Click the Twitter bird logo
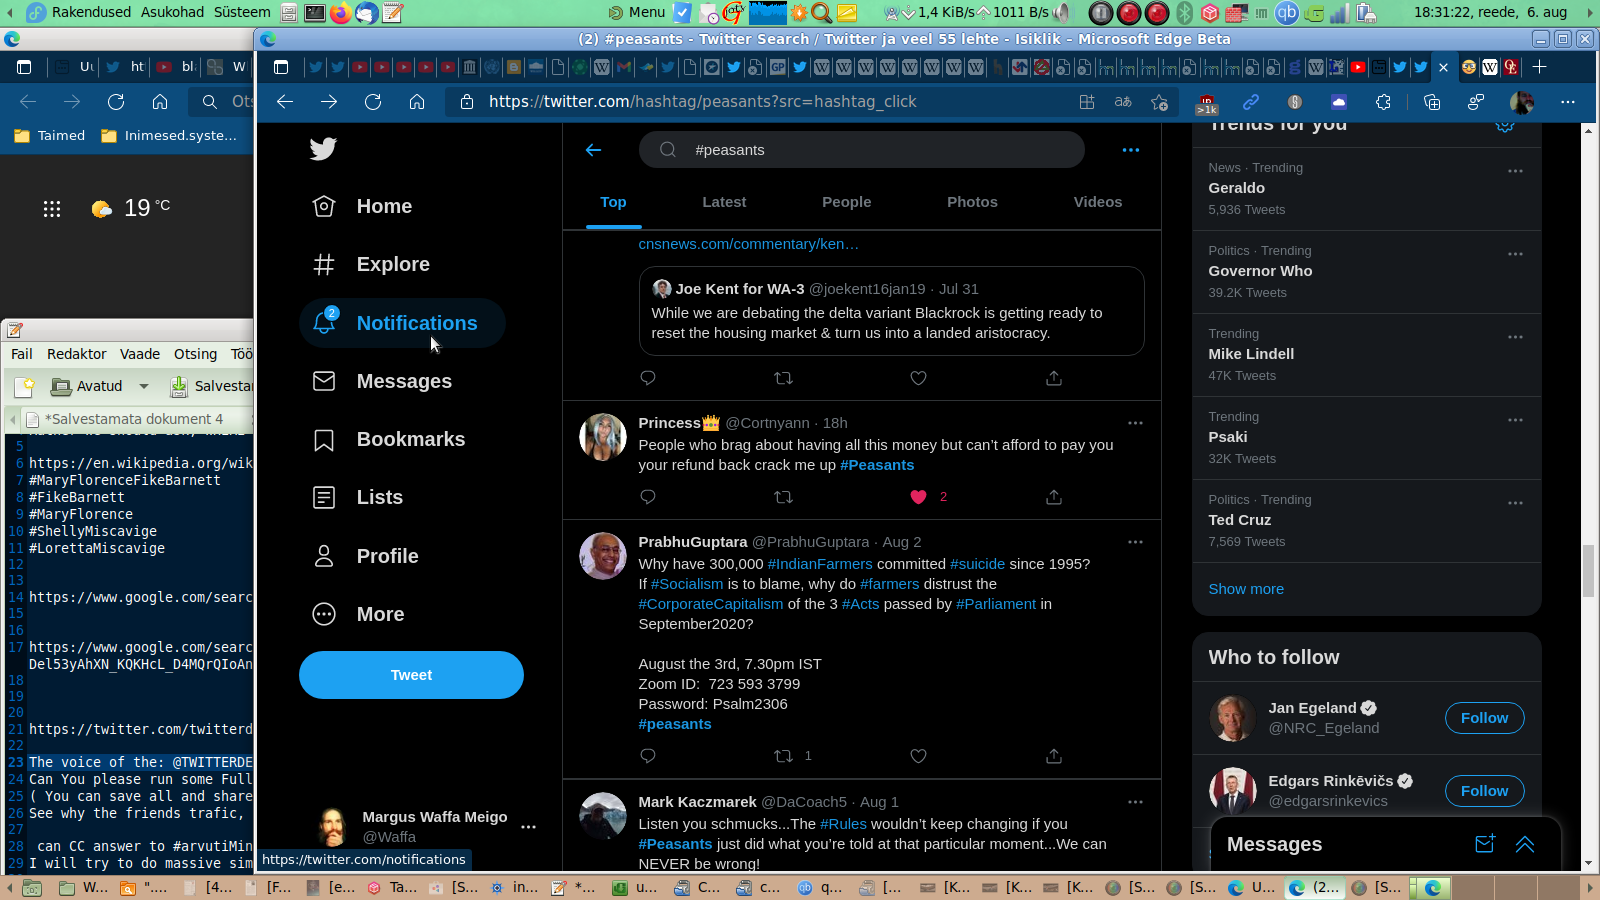The height and width of the screenshot is (900, 1600). pyautogui.click(x=323, y=149)
